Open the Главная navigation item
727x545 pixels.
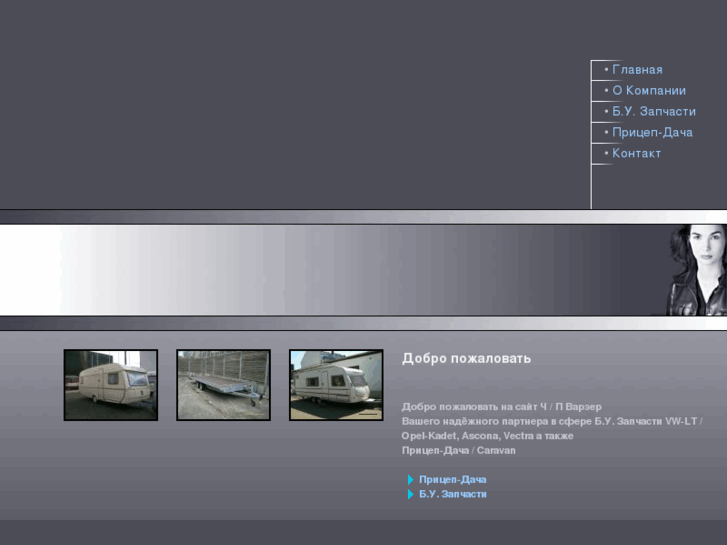coord(637,70)
